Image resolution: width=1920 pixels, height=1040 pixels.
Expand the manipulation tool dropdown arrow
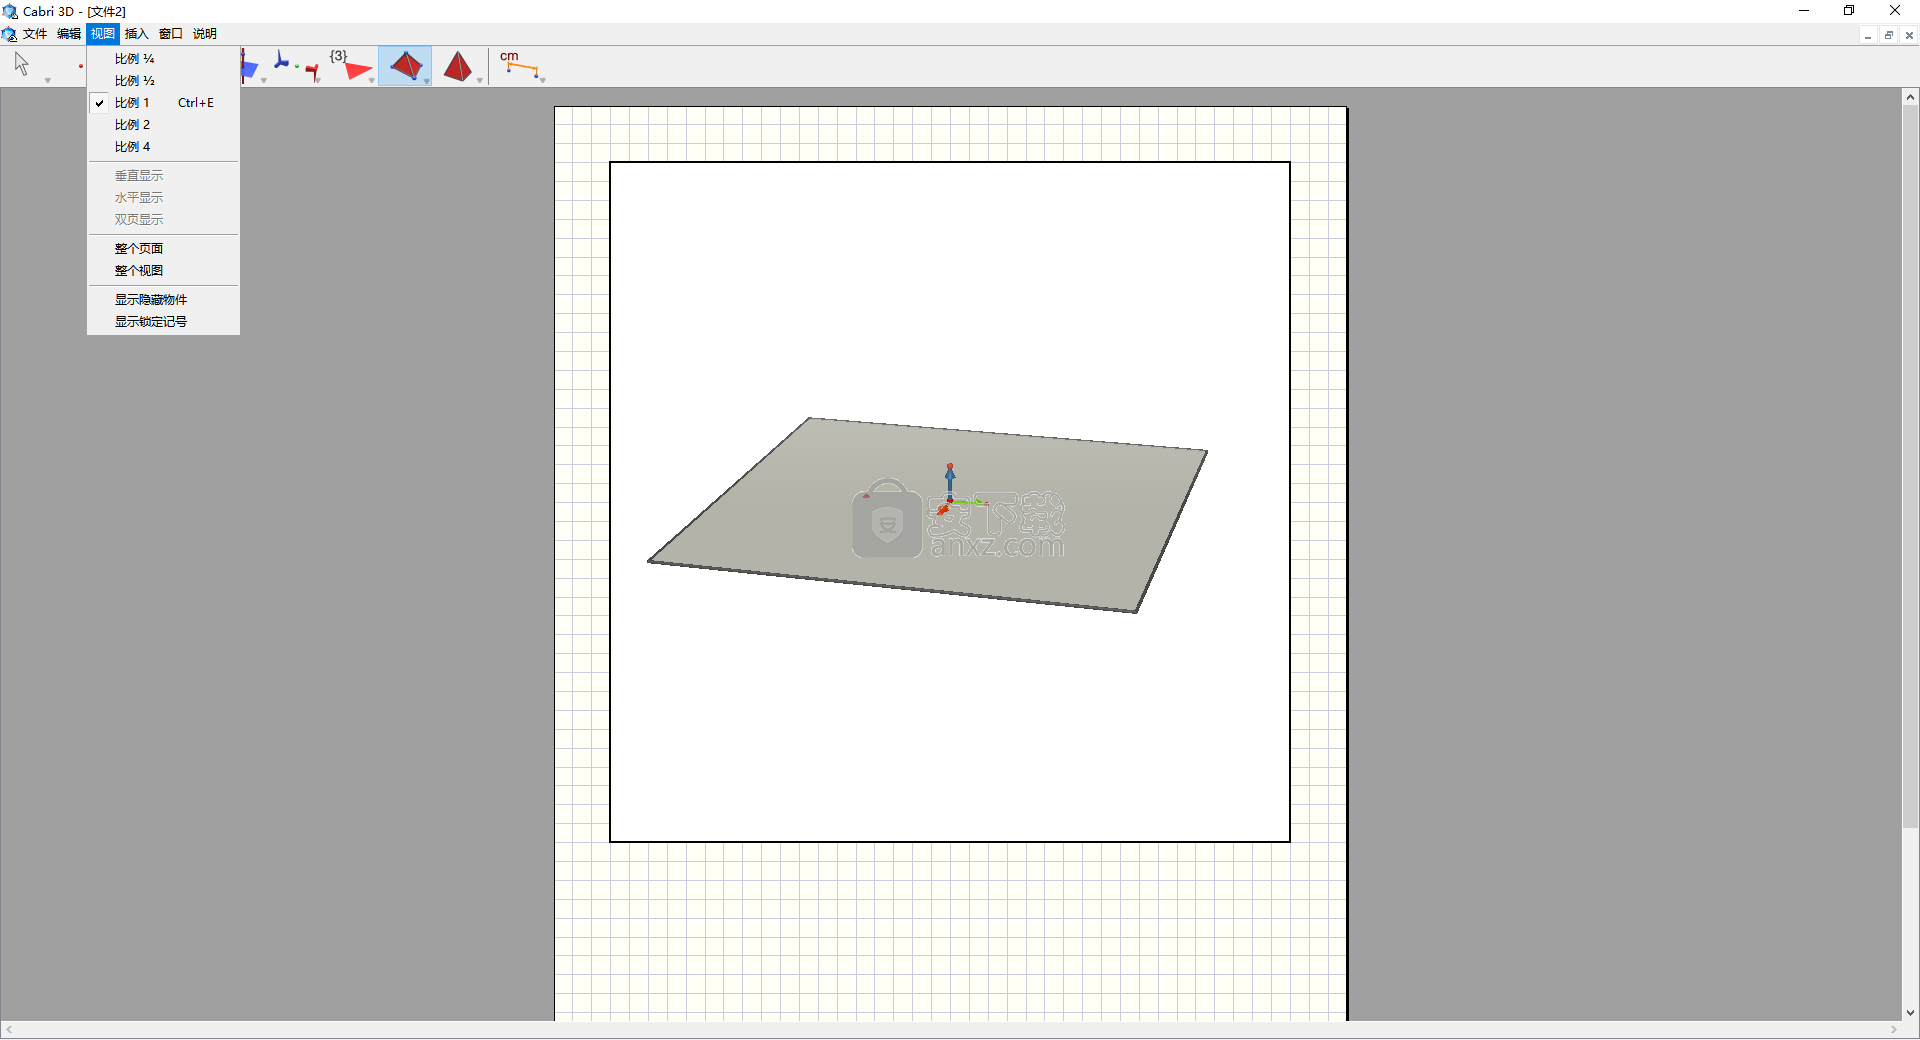point(47,81)
